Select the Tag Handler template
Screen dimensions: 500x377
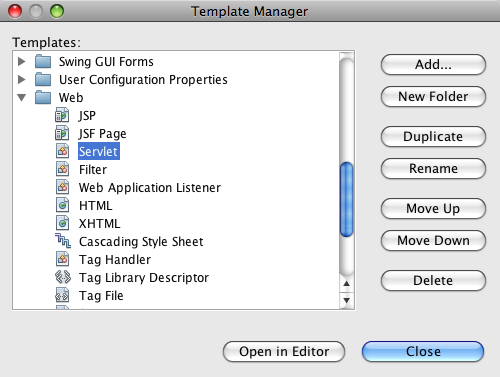[x=115, y=260]
